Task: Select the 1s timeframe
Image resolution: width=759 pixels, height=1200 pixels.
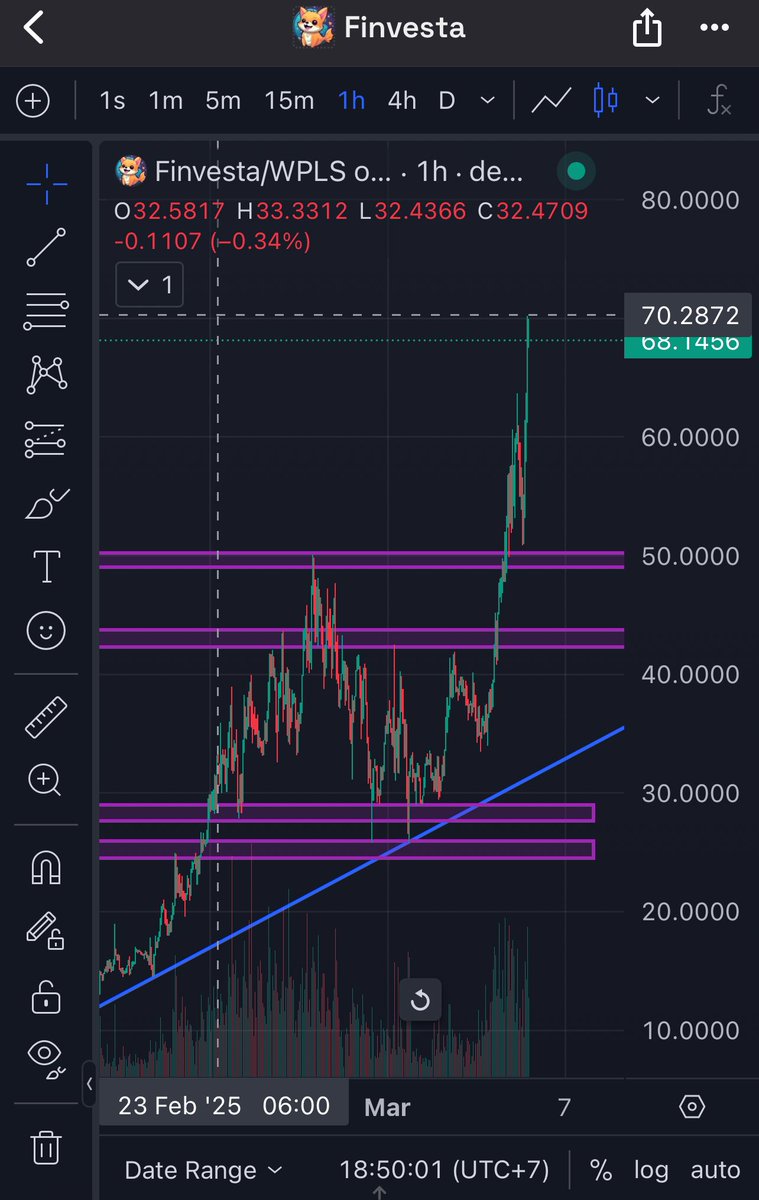Action: pyautogui.click(x=112, y=101)
